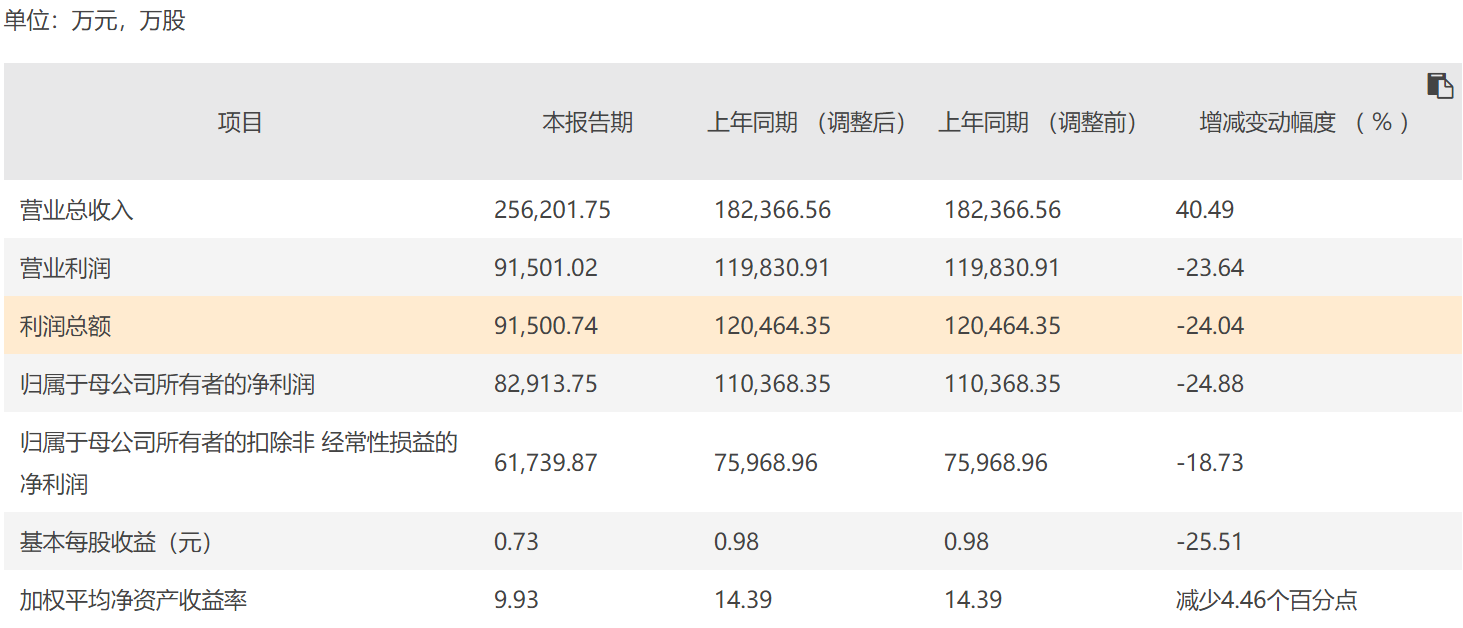The height and width of the screenshot is (628, 1463).
Task: Click the 营业利润 row label
Action: pos(65,268)
